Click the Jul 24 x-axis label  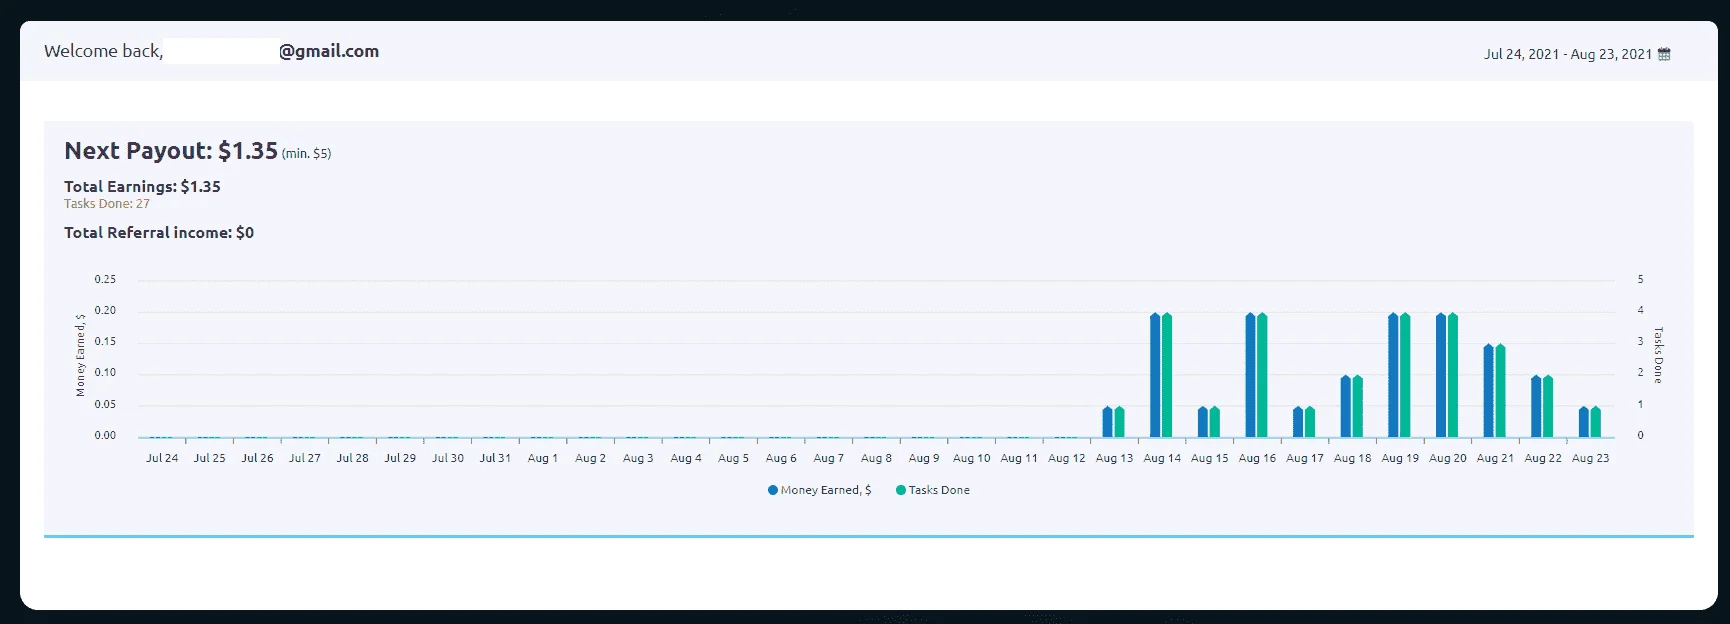point(162,458)
